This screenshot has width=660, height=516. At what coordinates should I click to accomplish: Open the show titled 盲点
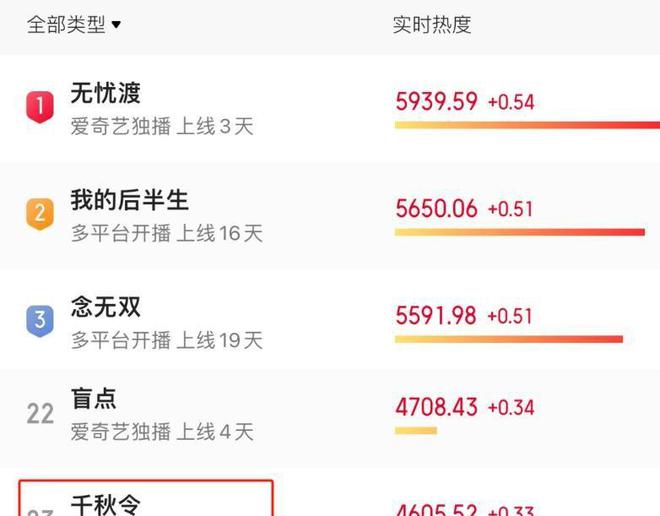pos(93,398)
